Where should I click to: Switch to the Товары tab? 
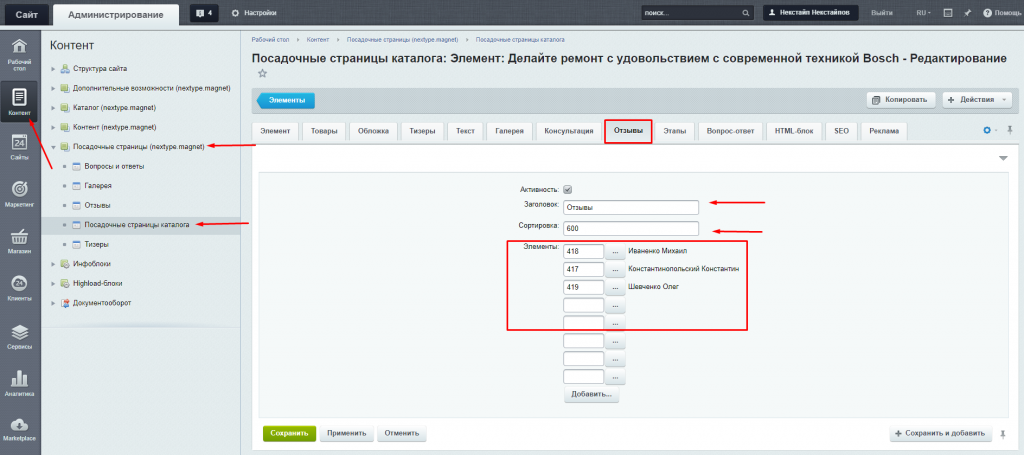click(x=324, y=131)
